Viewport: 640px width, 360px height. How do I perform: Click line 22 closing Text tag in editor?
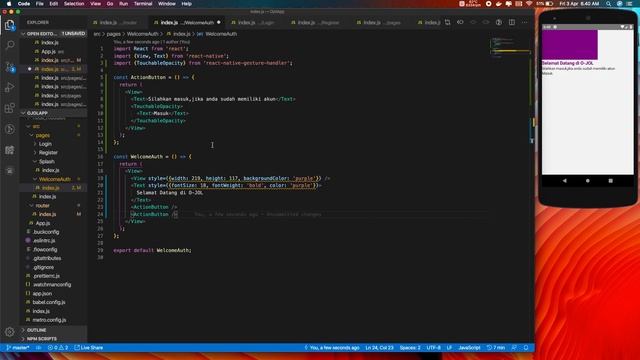pos(141,200)
